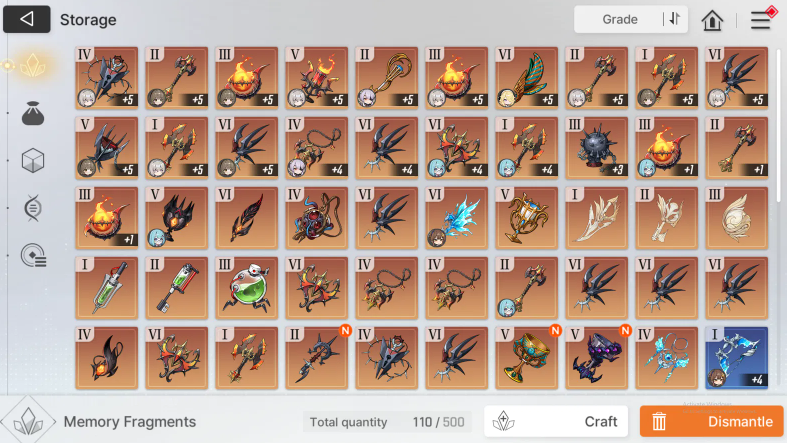Select the grade III spiked iron ball item +3

[596, 148]
